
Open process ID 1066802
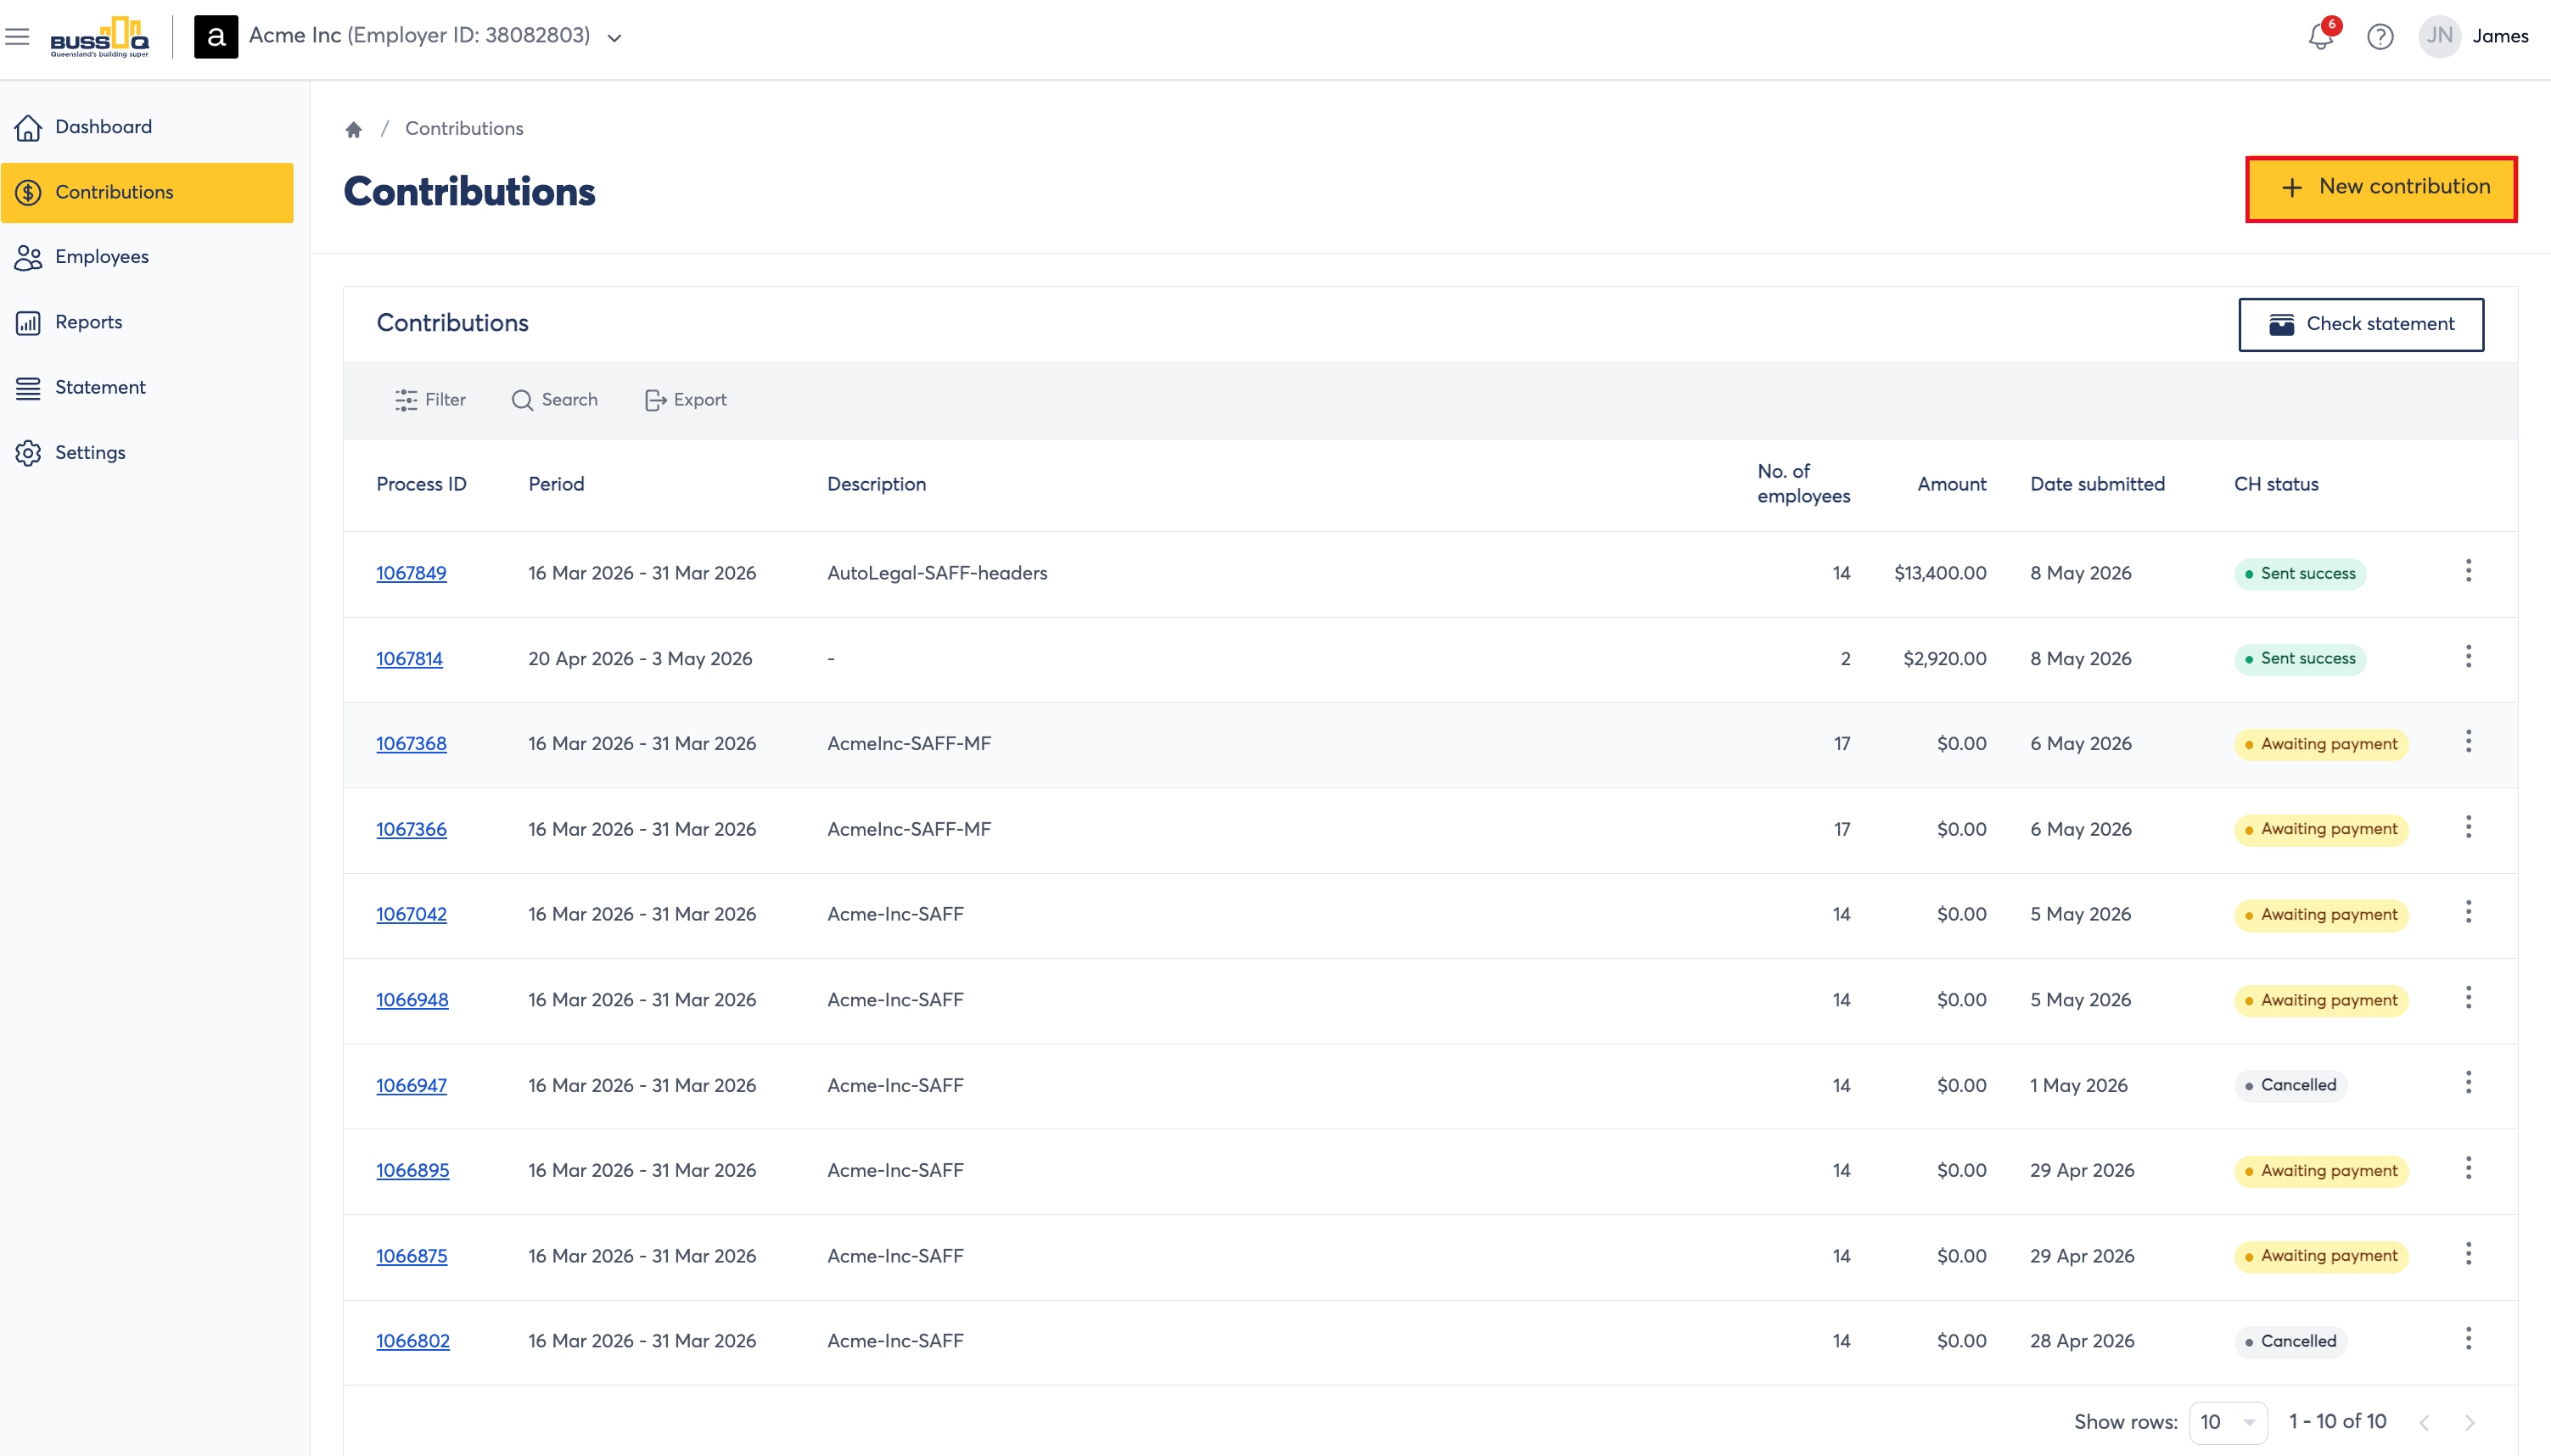(x=412, y=1342)
